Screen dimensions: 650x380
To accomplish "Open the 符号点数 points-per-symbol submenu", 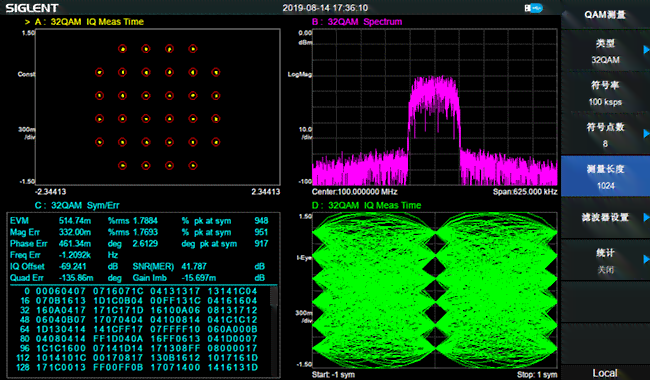I will [x=605, y=135].
